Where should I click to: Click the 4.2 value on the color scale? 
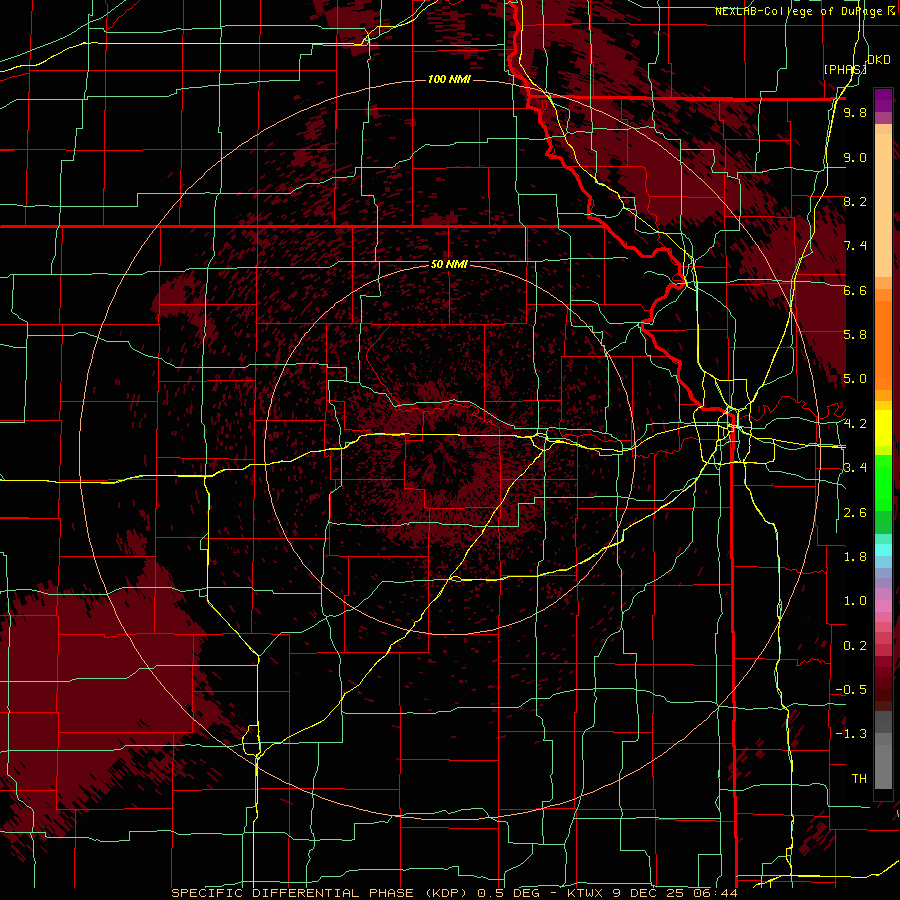[x=855, y=424]
